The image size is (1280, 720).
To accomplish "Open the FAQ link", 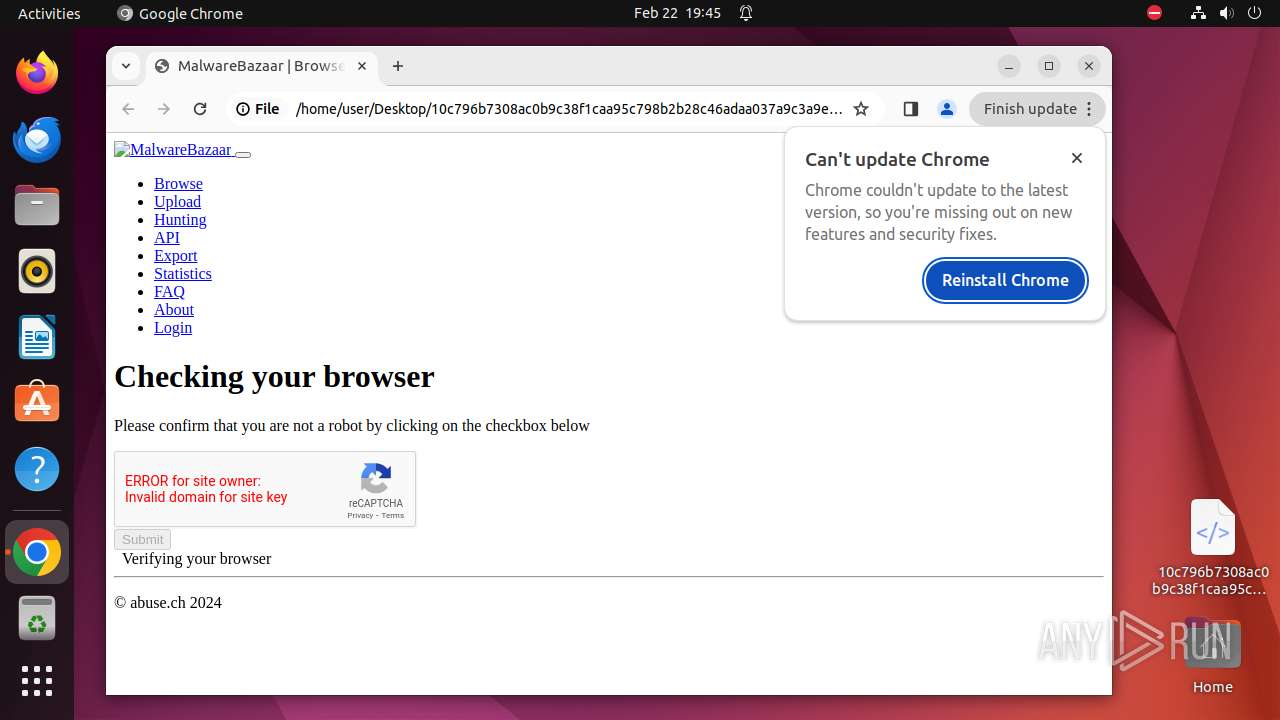I will coord(169,292).
